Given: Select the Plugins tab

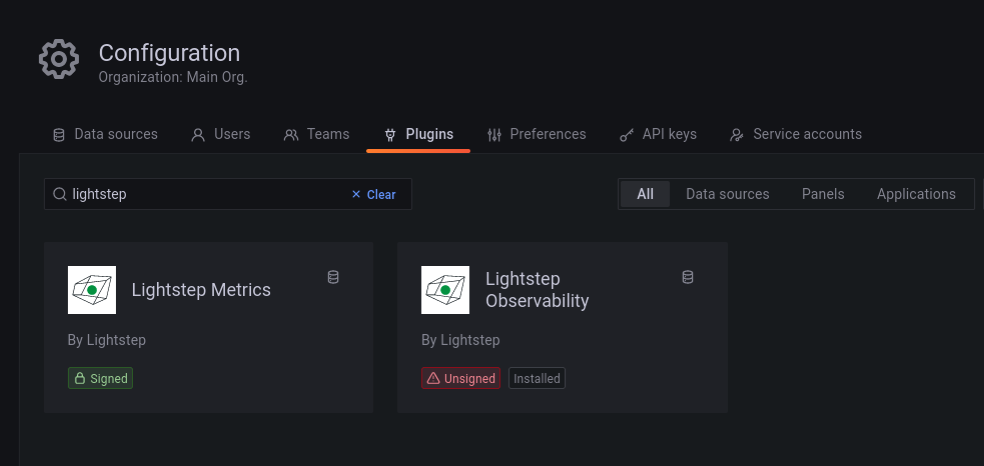Looking at the screenshot, I should coord(419,134).
